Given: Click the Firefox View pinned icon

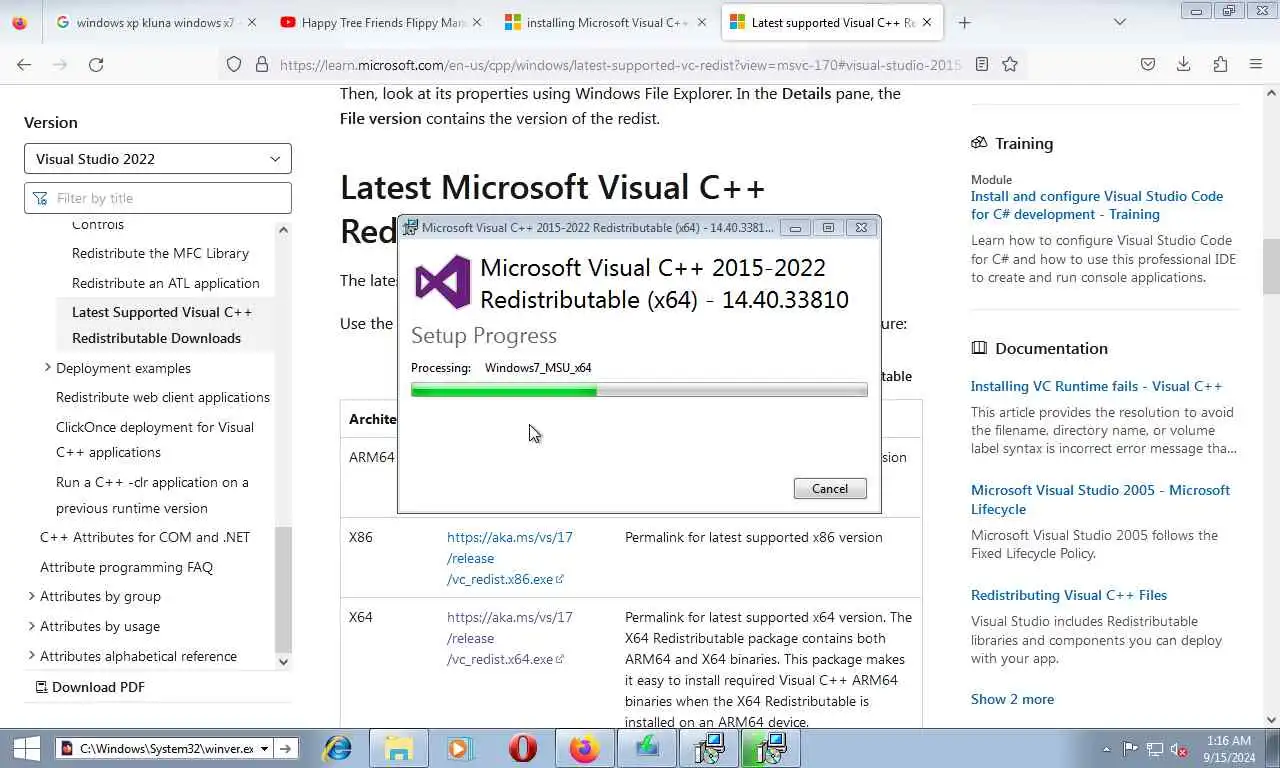Looking at the screenshot, I should 20,22.
